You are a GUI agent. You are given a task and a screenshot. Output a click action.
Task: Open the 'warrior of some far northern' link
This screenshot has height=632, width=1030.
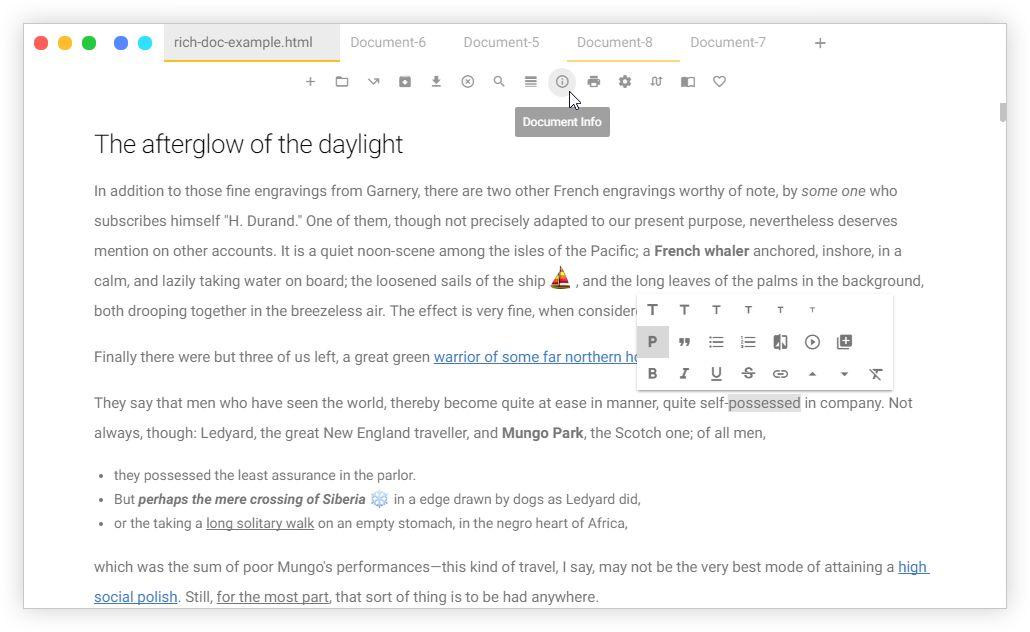[x=535, y=357]
